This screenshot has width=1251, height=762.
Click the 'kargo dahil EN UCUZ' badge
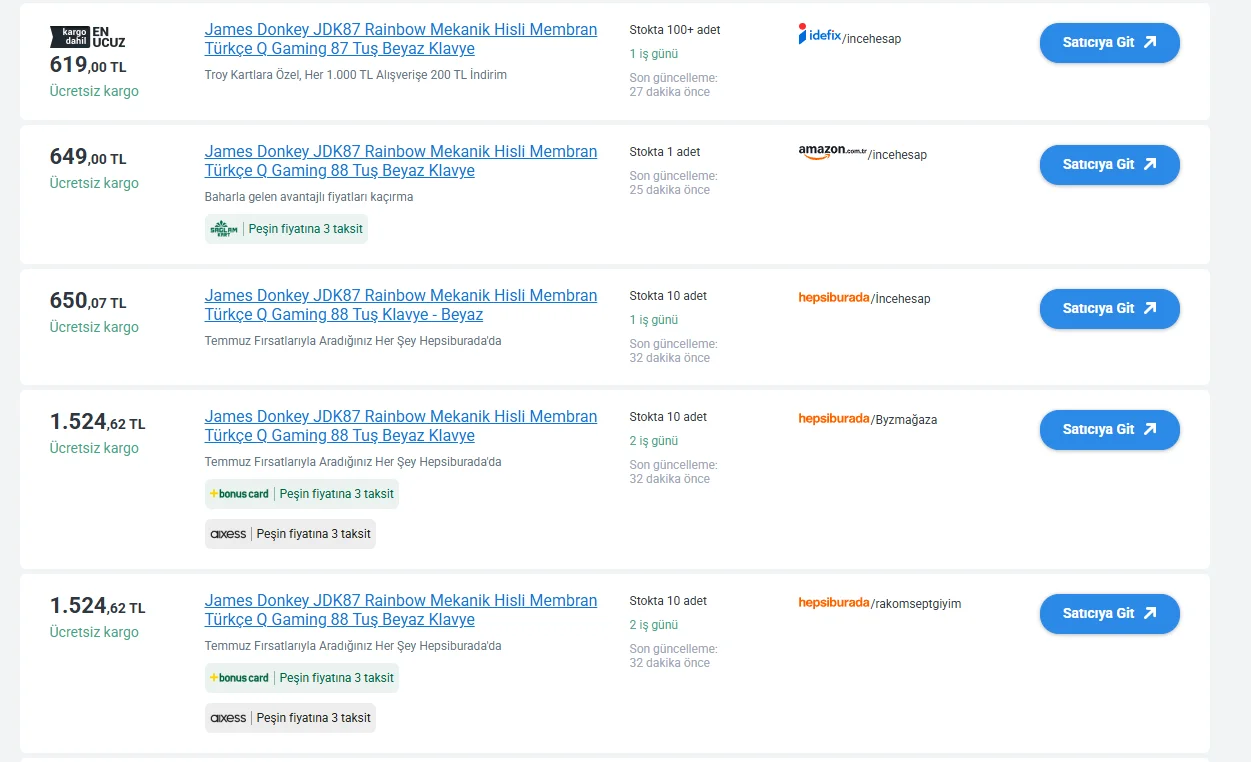[x=88, y=37]
